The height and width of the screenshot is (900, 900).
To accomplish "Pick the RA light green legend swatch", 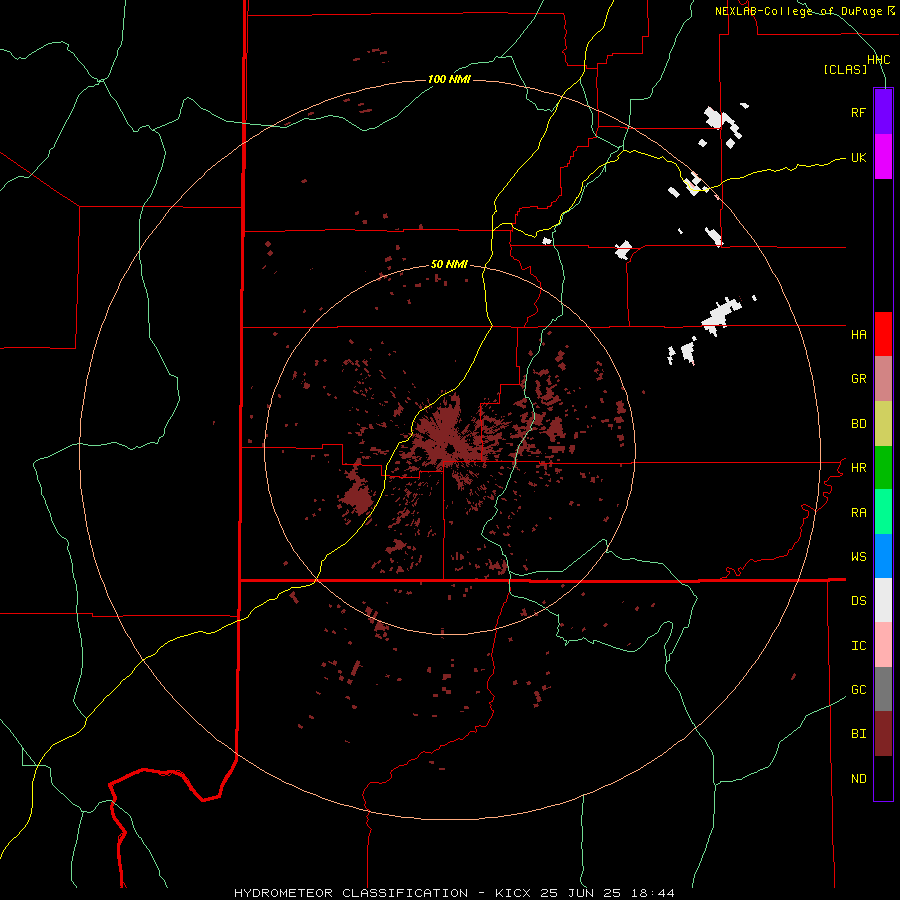I will click(883, 512).
